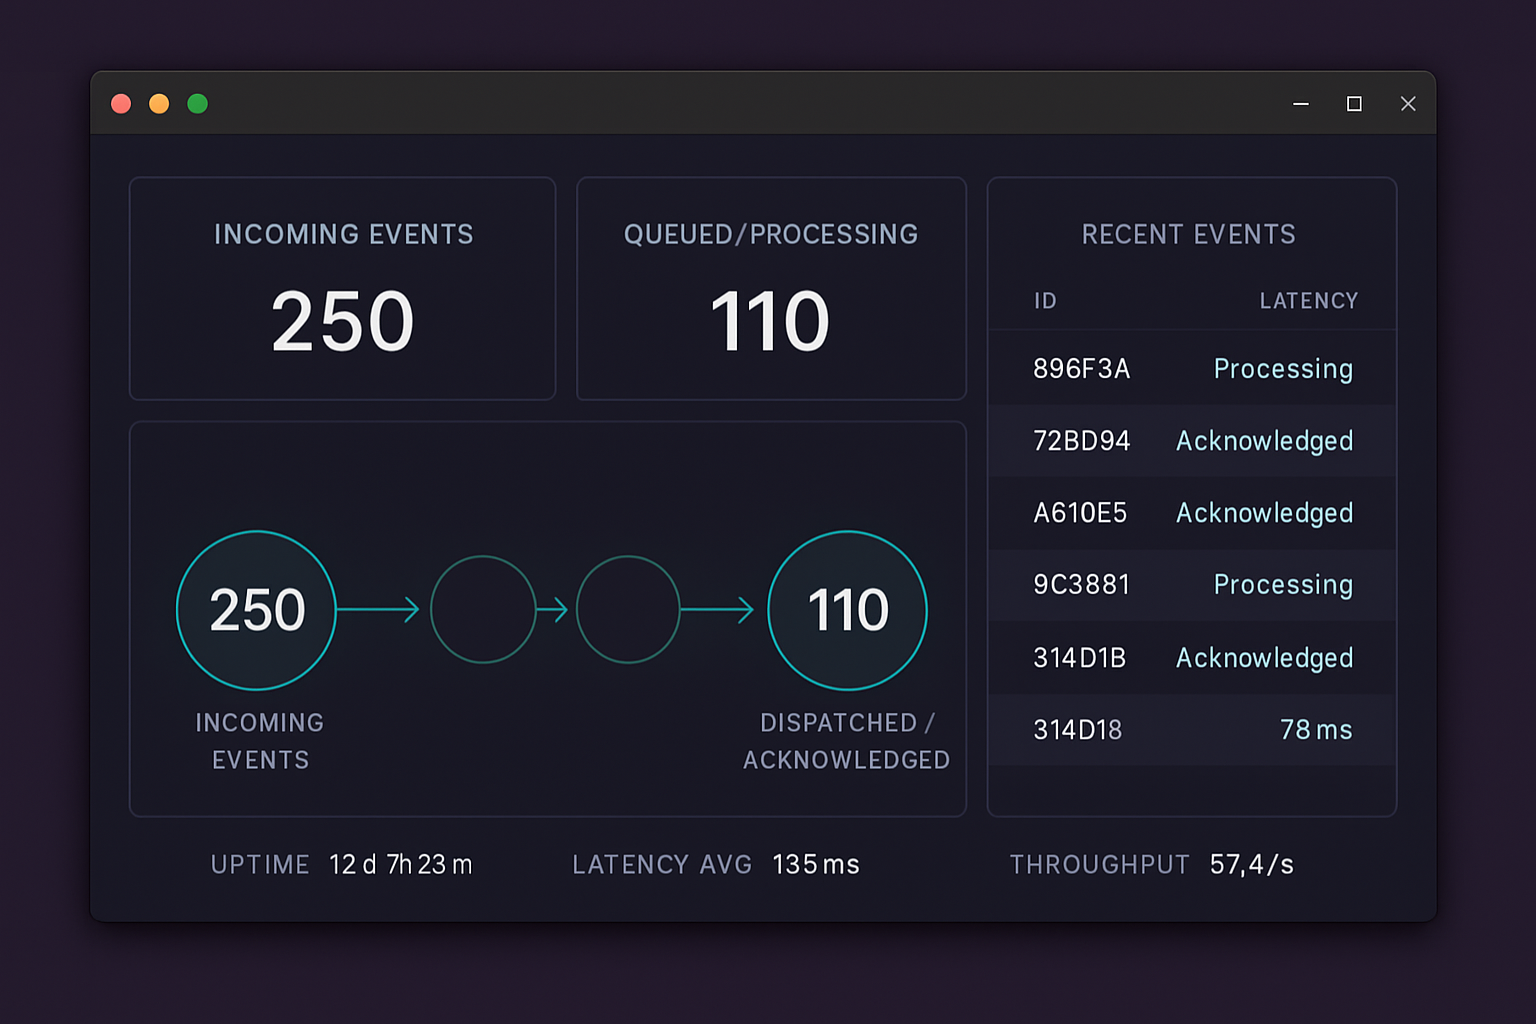1536x1024 pixels.
Task: Click the Dispatched/Acknowledged pipeline node
Action: coord(847,610)
